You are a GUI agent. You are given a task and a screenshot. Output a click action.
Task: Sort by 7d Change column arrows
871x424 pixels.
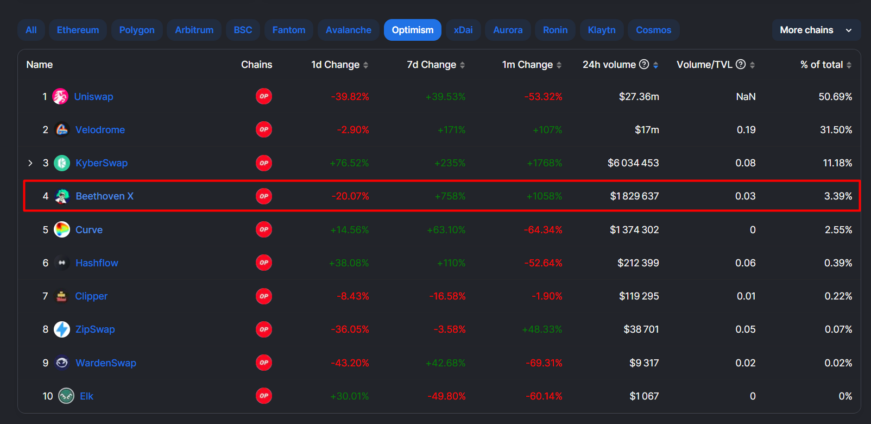point(462,65)
